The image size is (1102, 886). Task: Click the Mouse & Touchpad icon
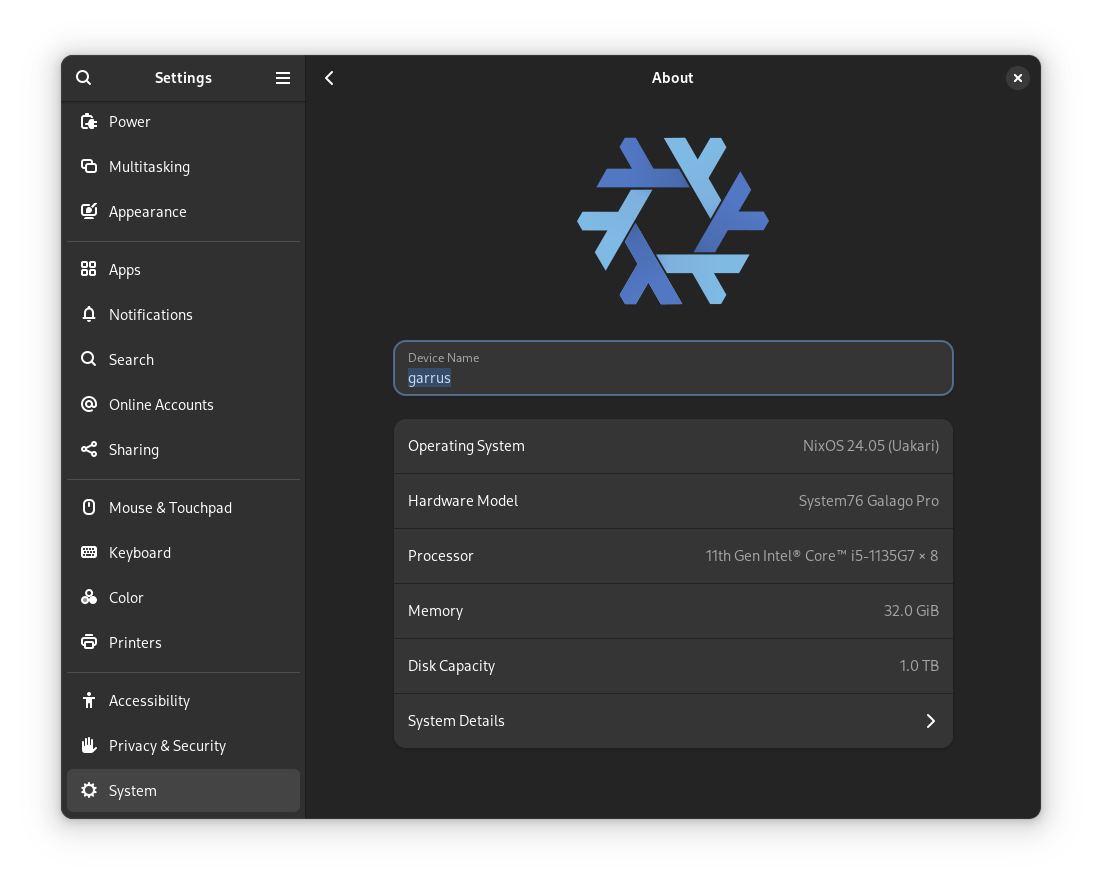click(x=89, y=507)
